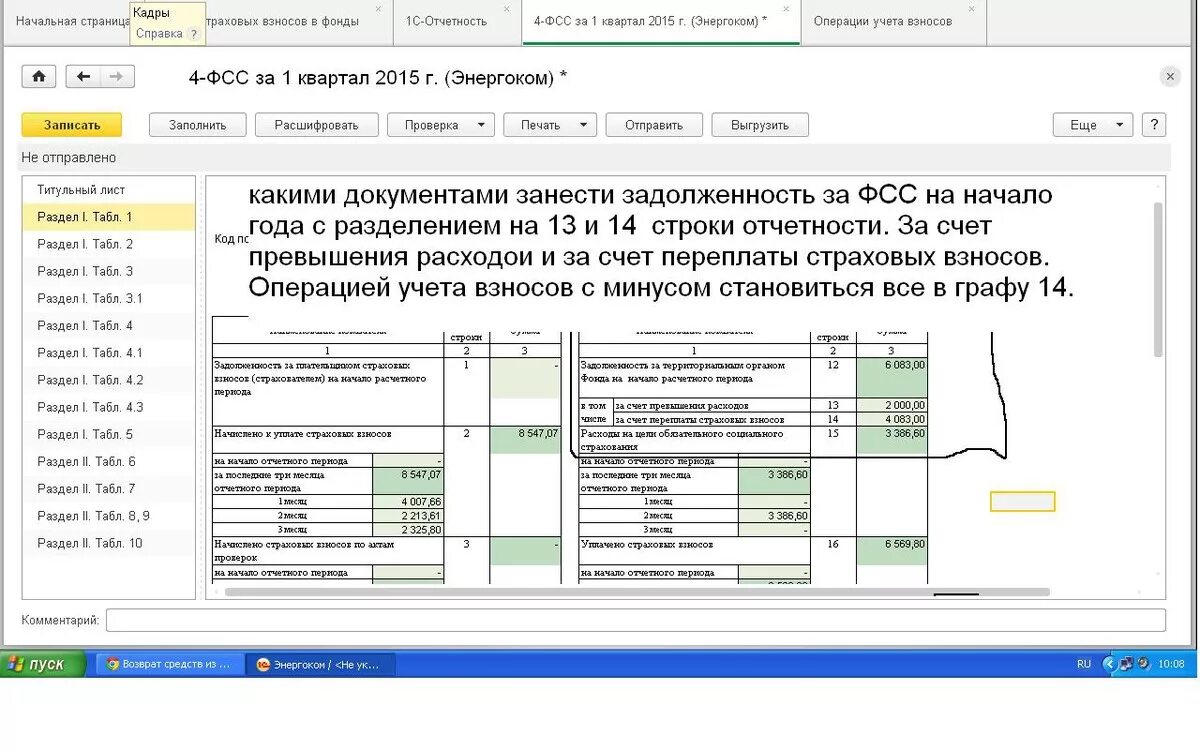Click the Записать button
The width and height of the screenshot is (1200, 750).
(x=72, y=125)
